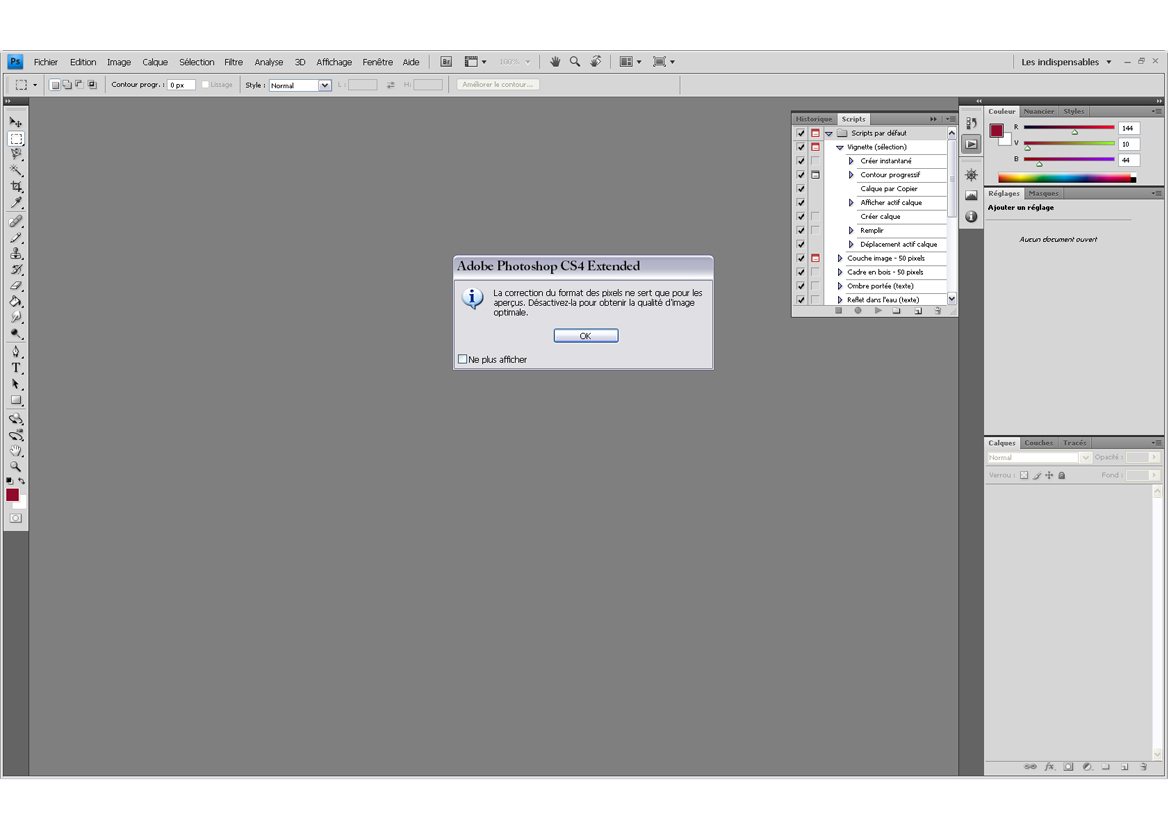Click the create new script button
Screen dimensions: 1169x827
point(918,311)
